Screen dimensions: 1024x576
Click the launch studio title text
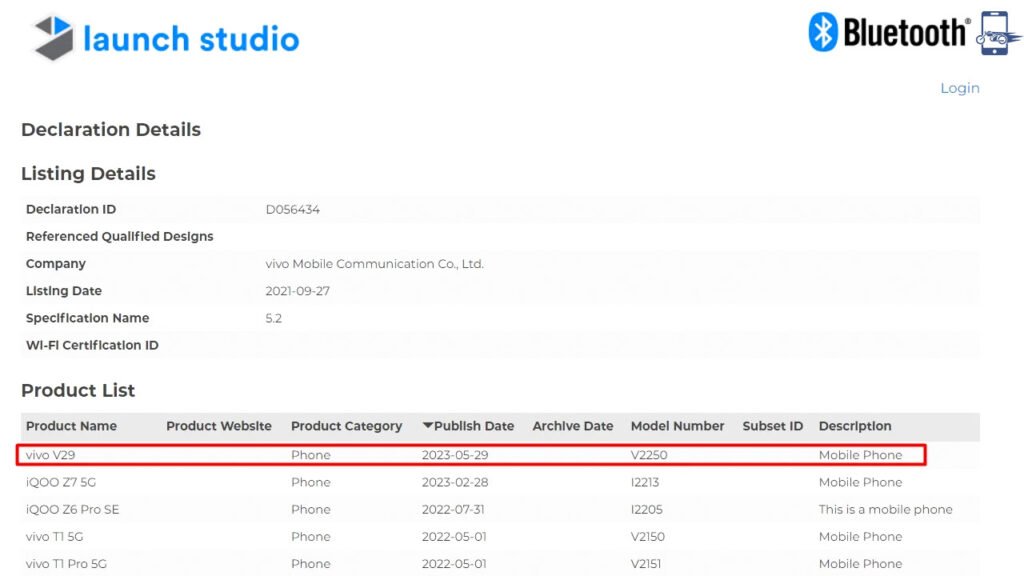click(x=191, y=39)
